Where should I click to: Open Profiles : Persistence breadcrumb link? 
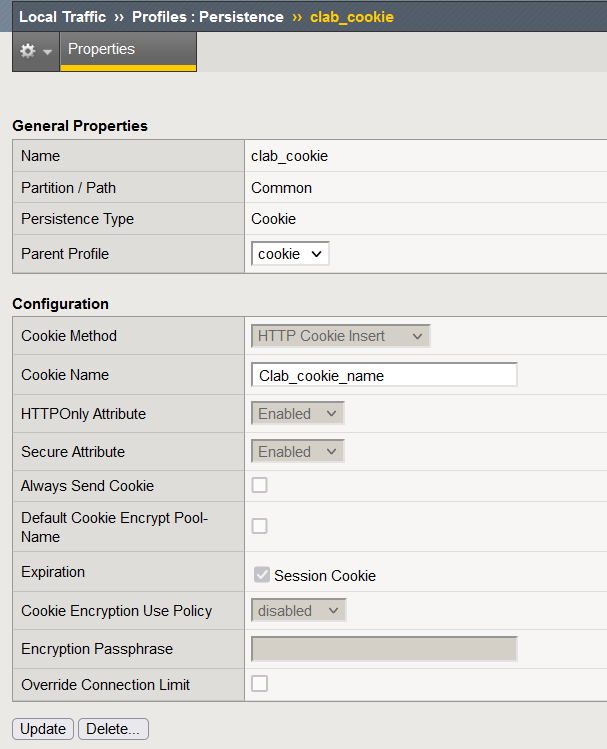click(208, 17)
